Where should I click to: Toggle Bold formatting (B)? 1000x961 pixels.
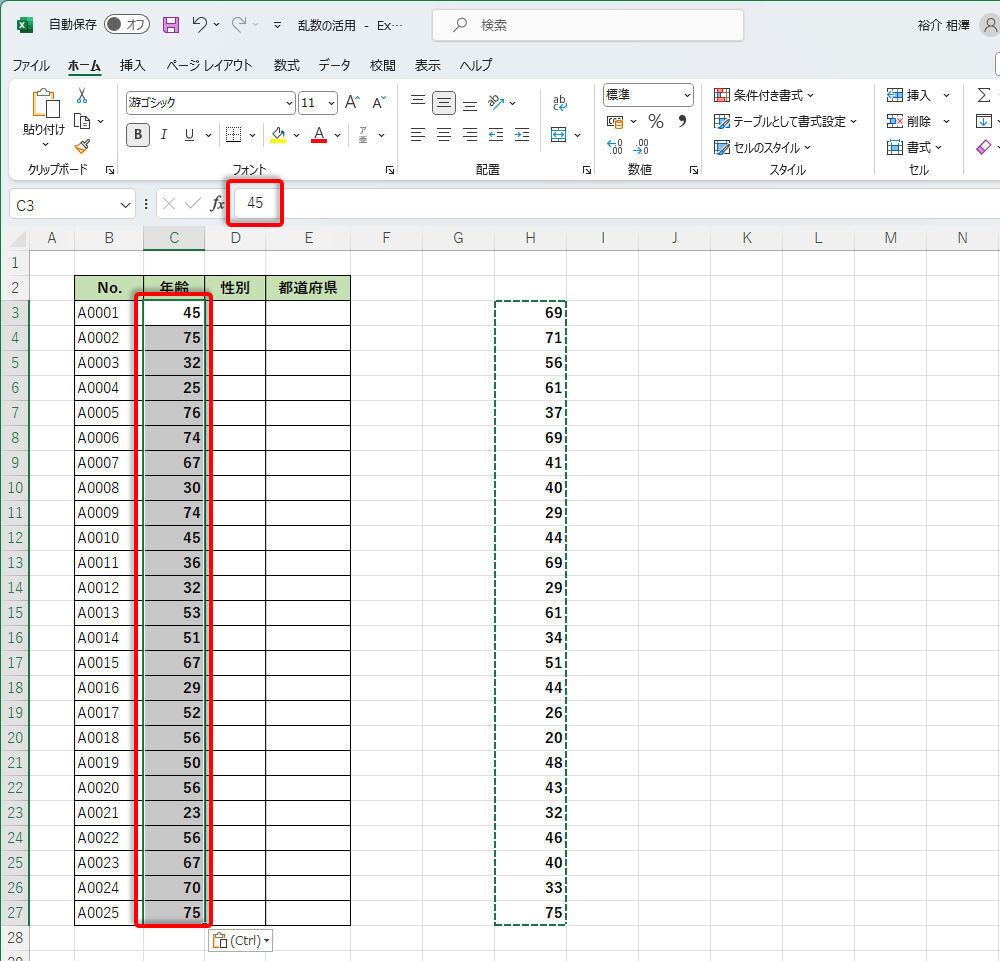tap(138, 135)
